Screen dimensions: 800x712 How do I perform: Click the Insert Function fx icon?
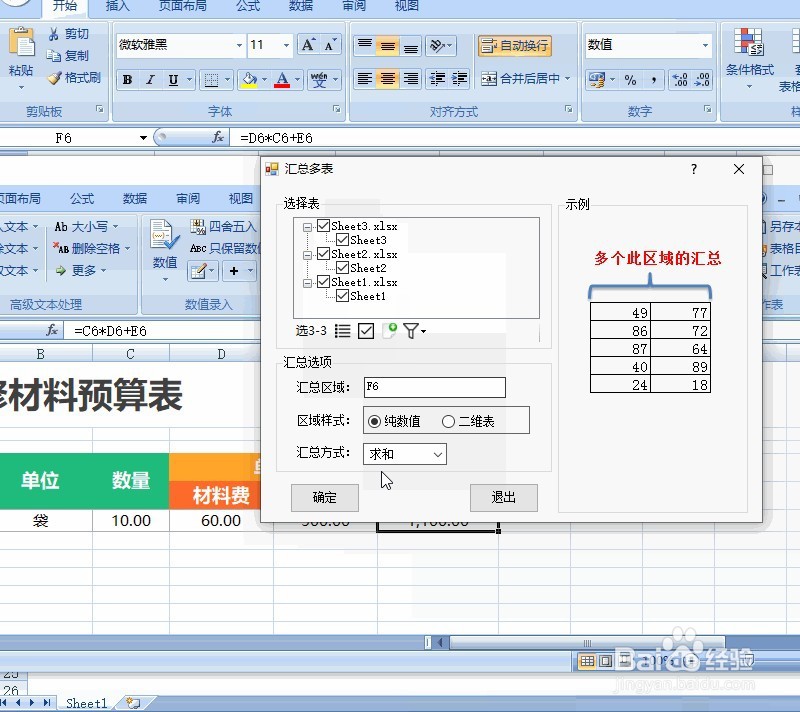click(218, 137)
